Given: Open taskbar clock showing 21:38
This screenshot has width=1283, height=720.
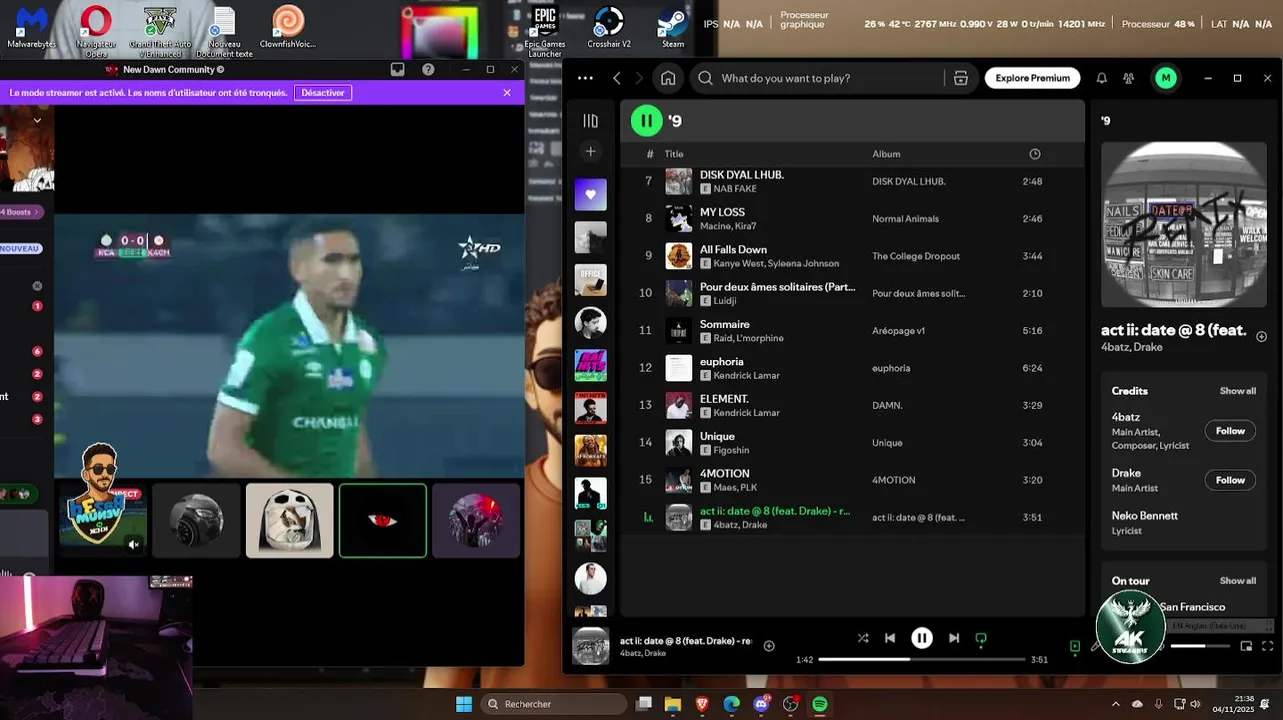Looking at the screenshot, I should click(1232, 704).
